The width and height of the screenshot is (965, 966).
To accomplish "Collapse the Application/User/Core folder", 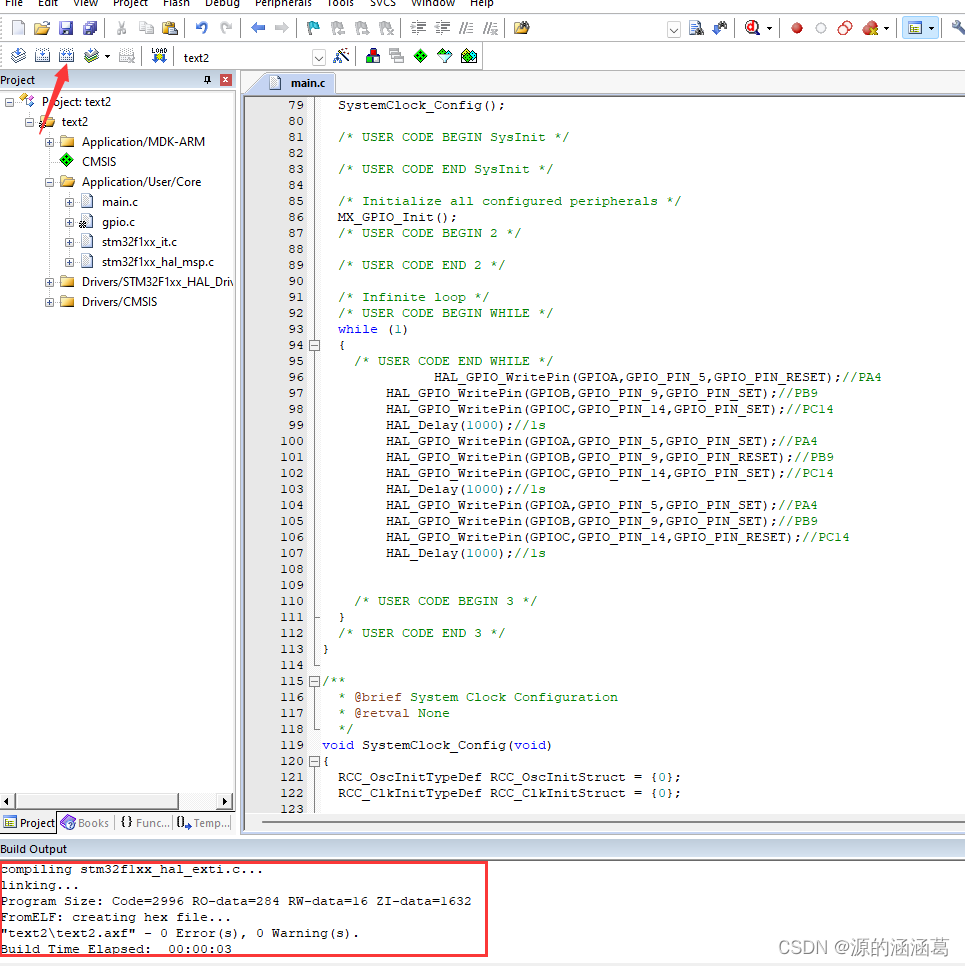I will (x=49, y=182).
